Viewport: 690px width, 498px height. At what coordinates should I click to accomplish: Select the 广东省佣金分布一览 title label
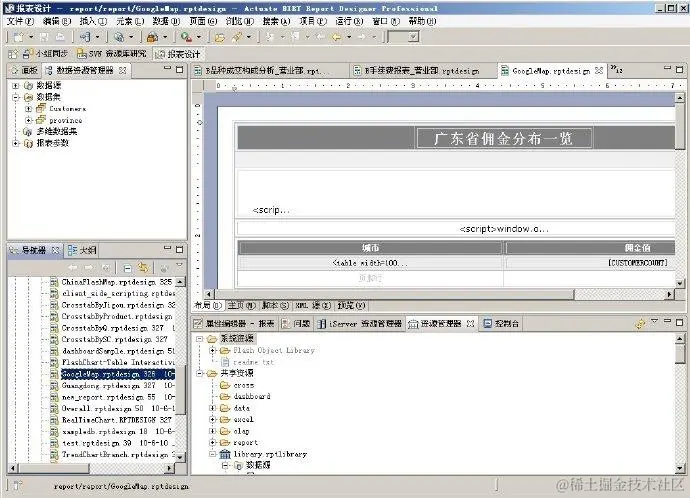point(504,139)
